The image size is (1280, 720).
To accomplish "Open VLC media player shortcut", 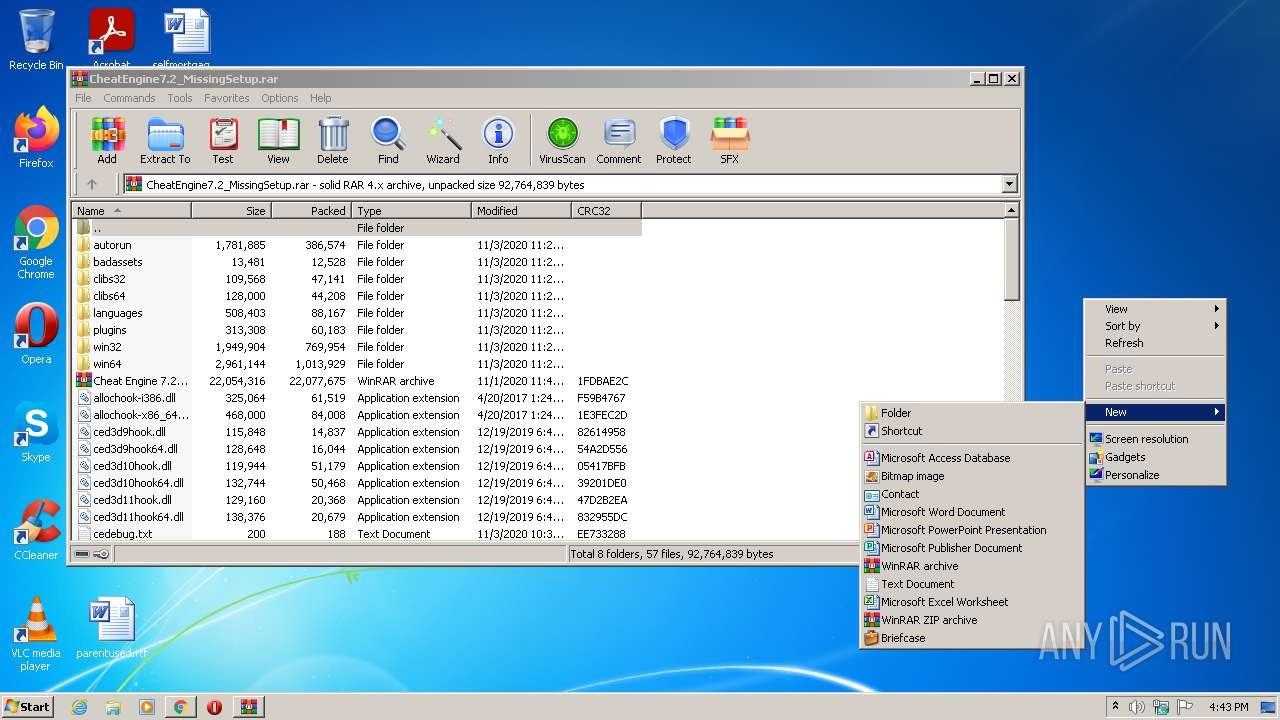I will 36,634.
